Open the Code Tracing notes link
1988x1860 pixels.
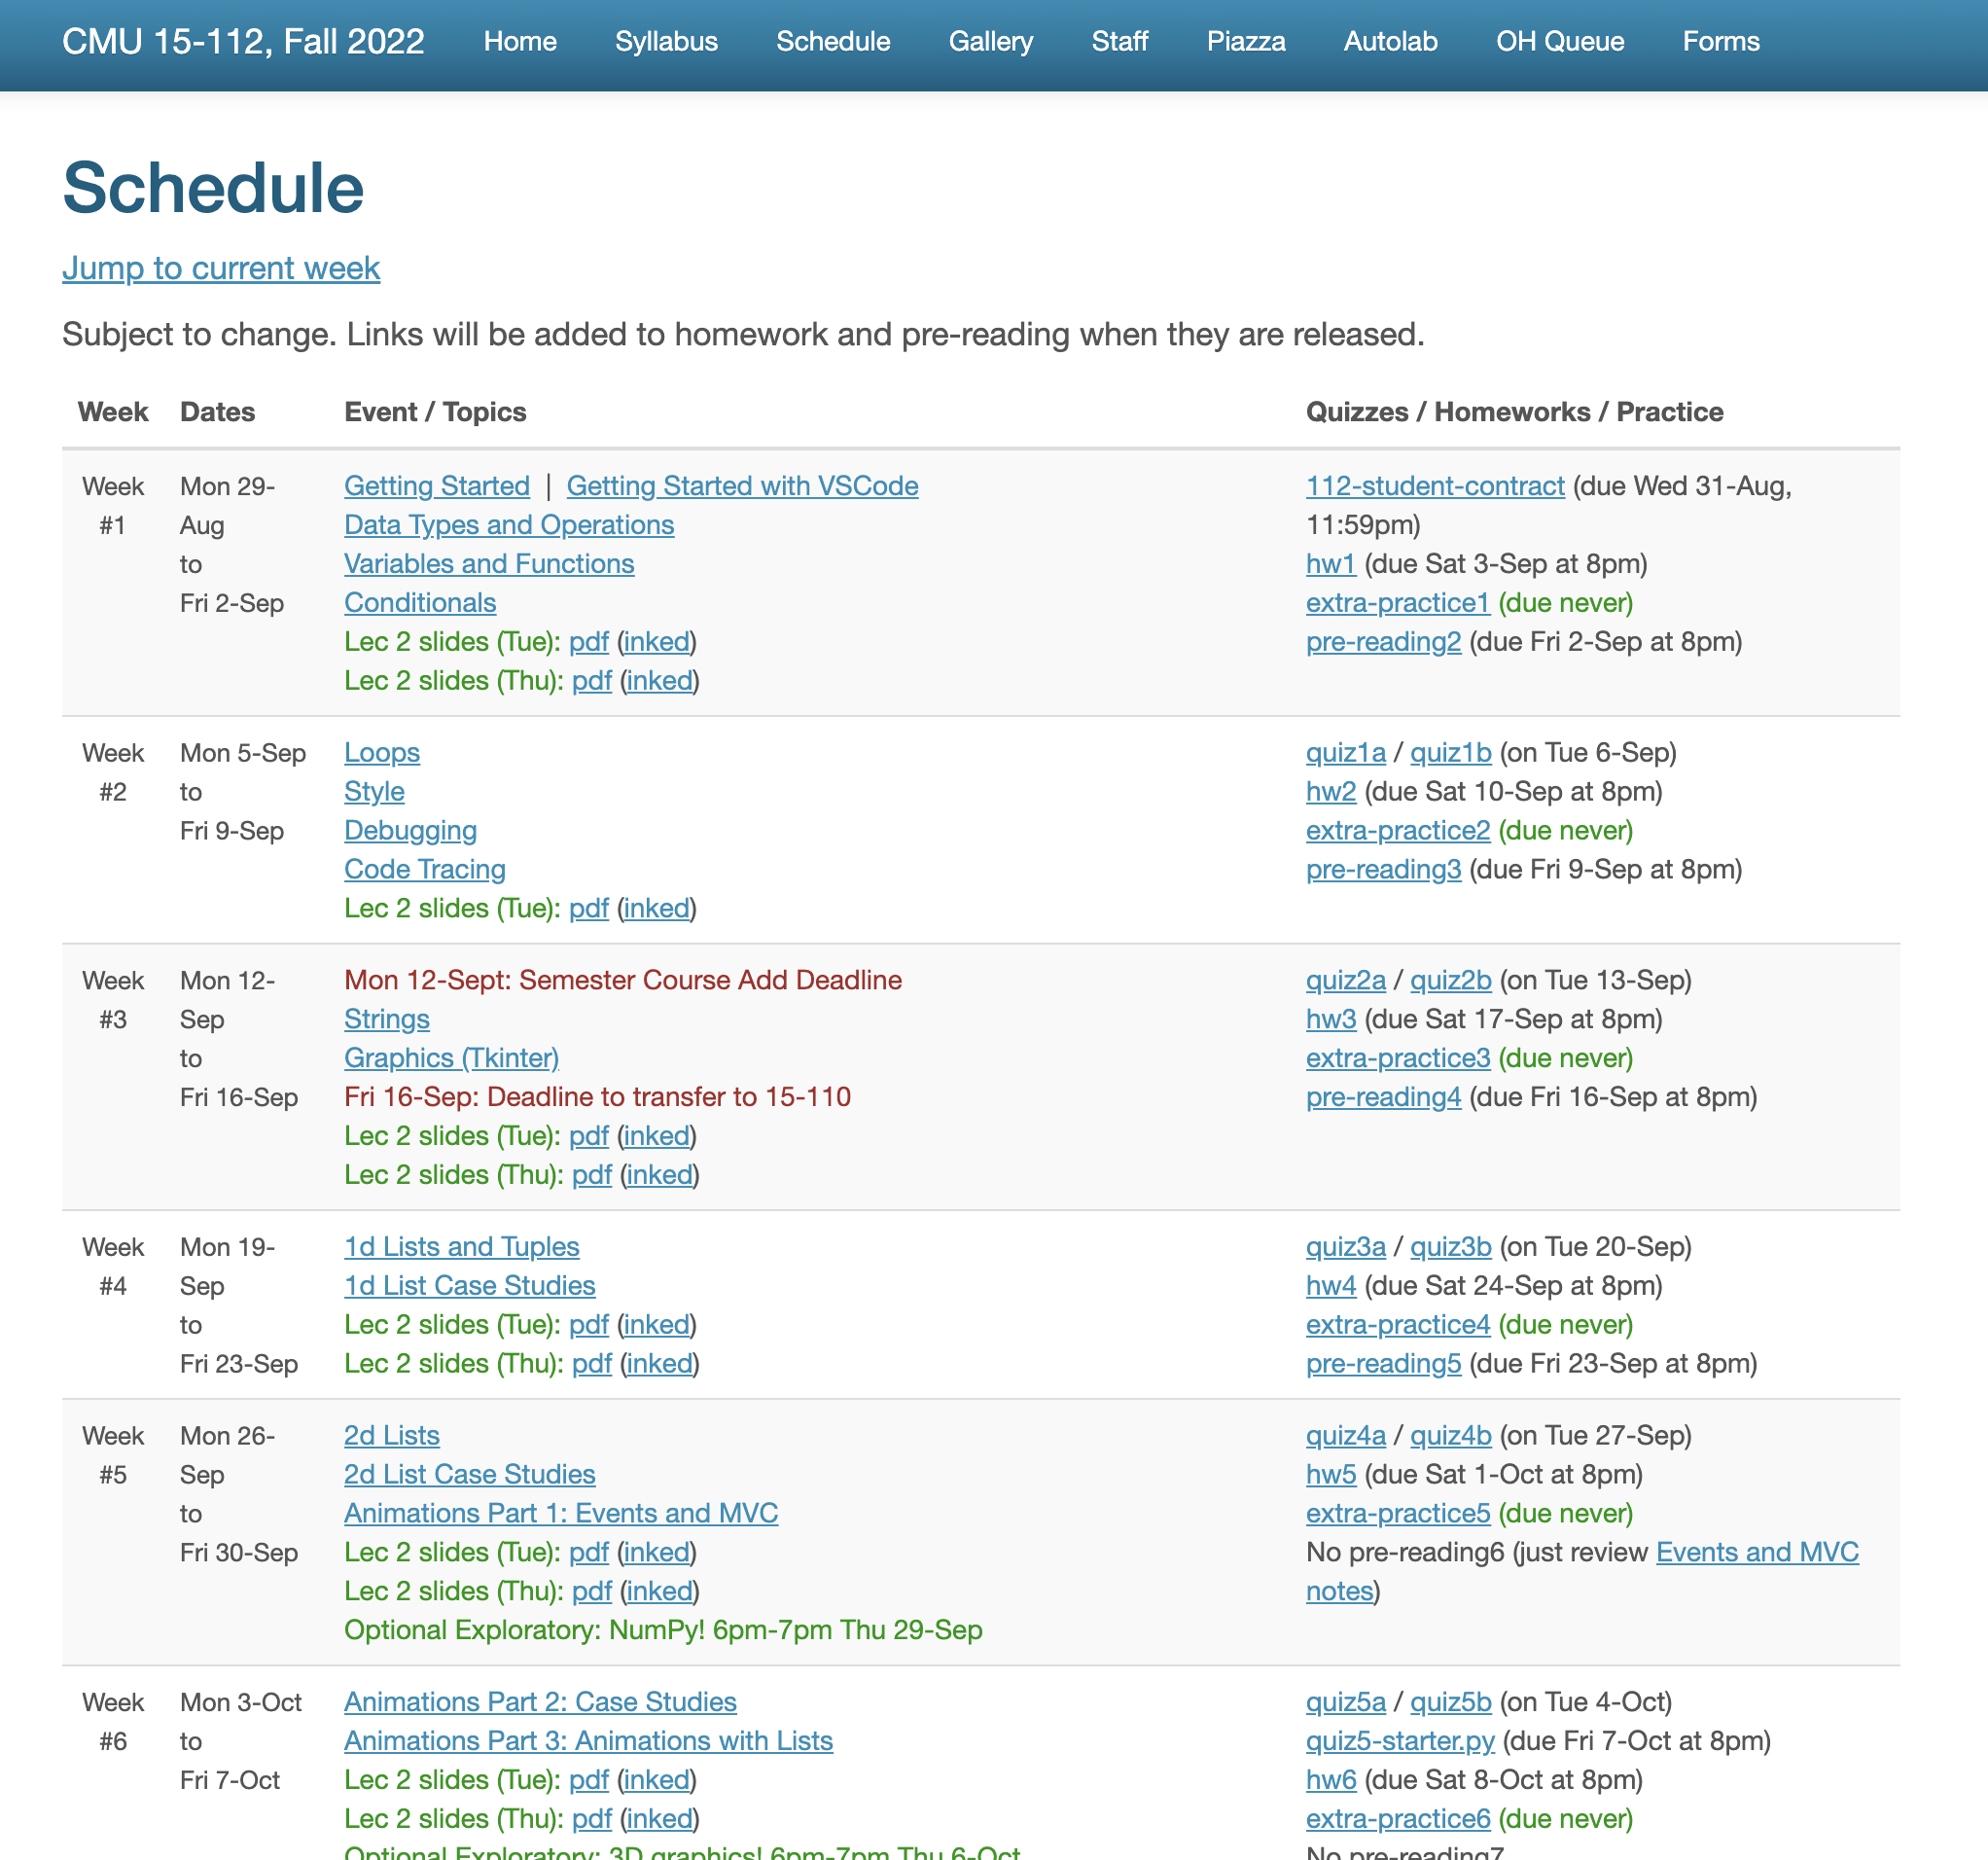(x=425, y=869)
